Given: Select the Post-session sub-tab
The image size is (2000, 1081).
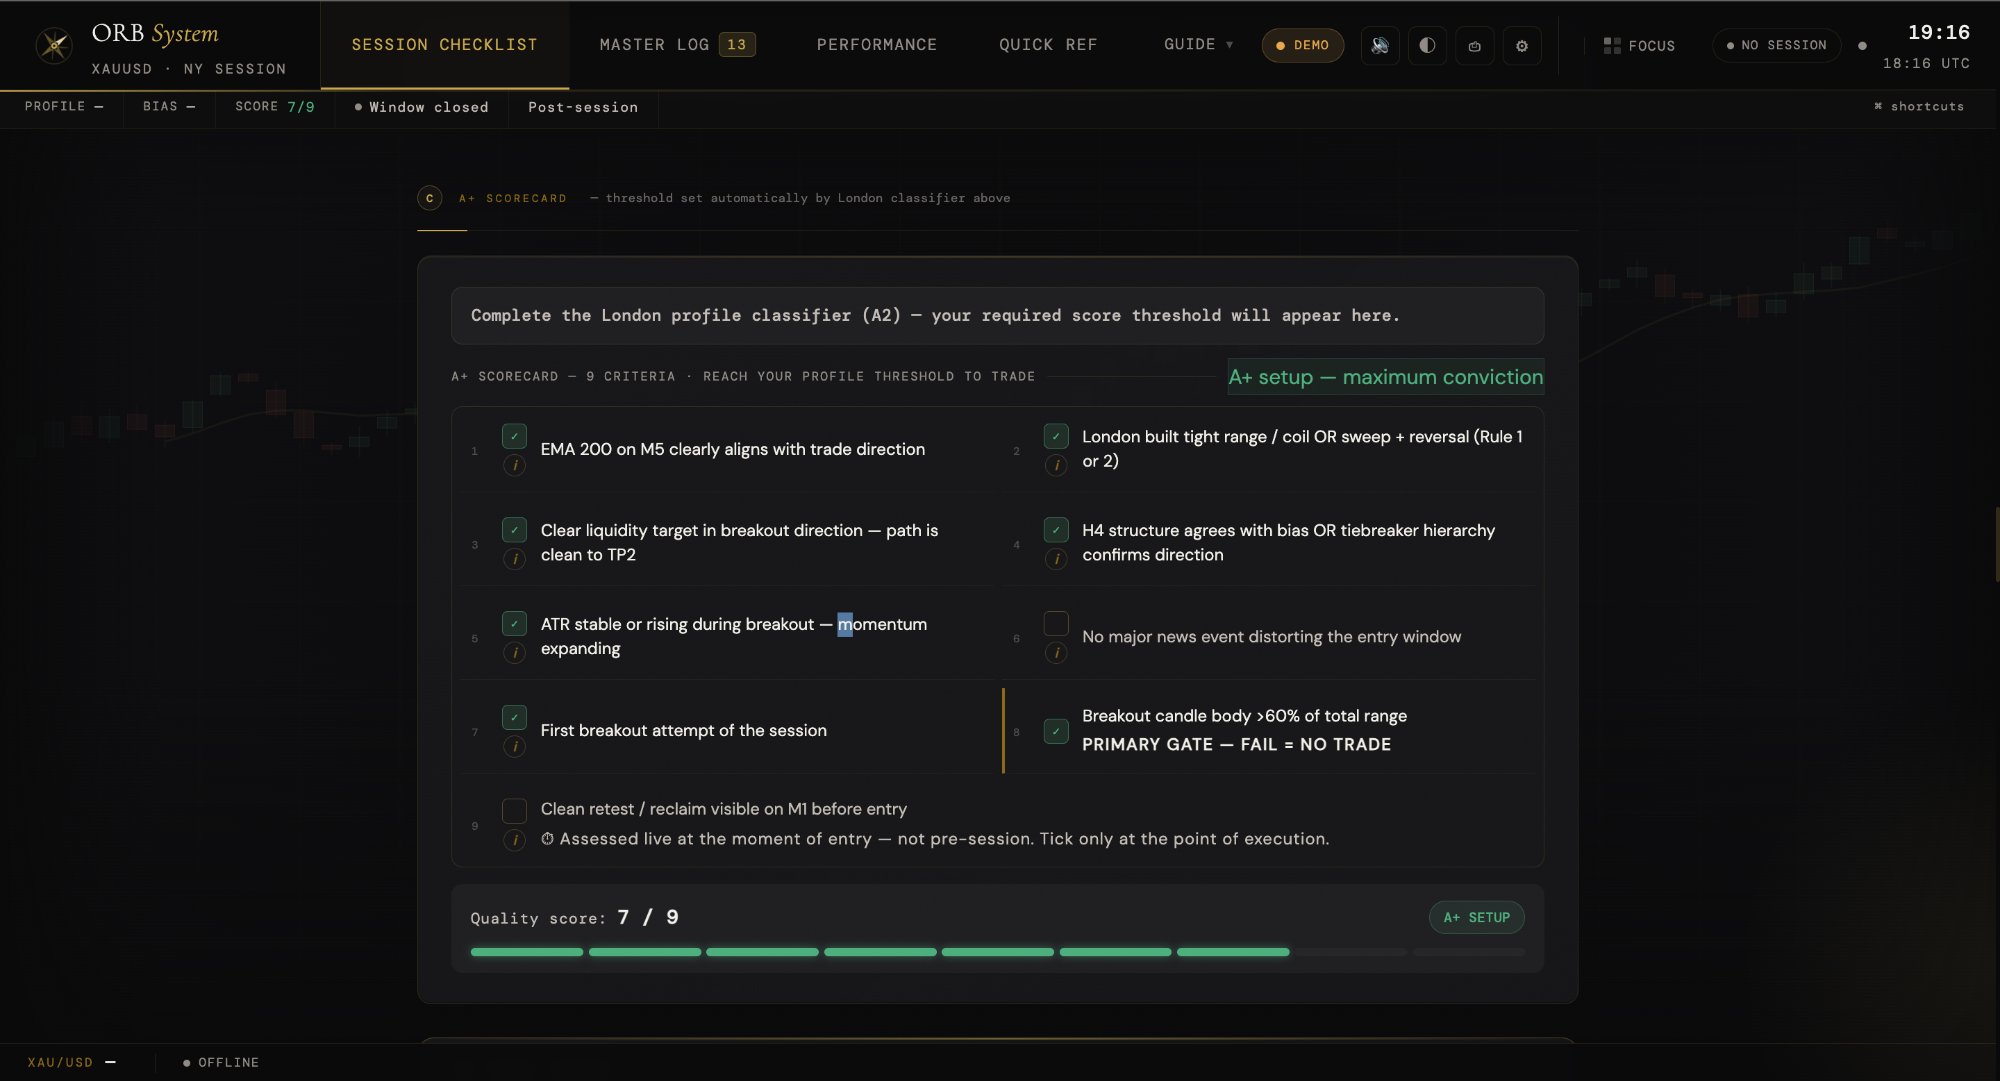Looking at the screenshot, I should pos(583,107).
